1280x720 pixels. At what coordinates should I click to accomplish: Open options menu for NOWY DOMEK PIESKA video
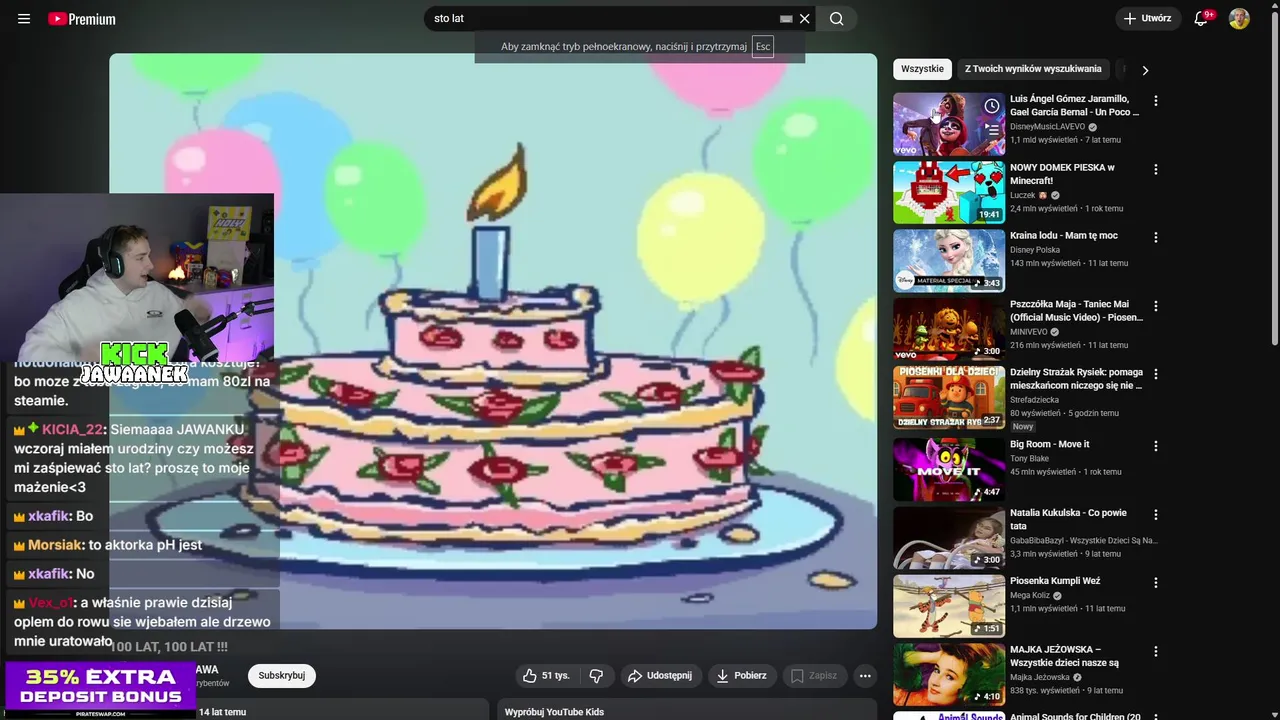pos(1156,169)
